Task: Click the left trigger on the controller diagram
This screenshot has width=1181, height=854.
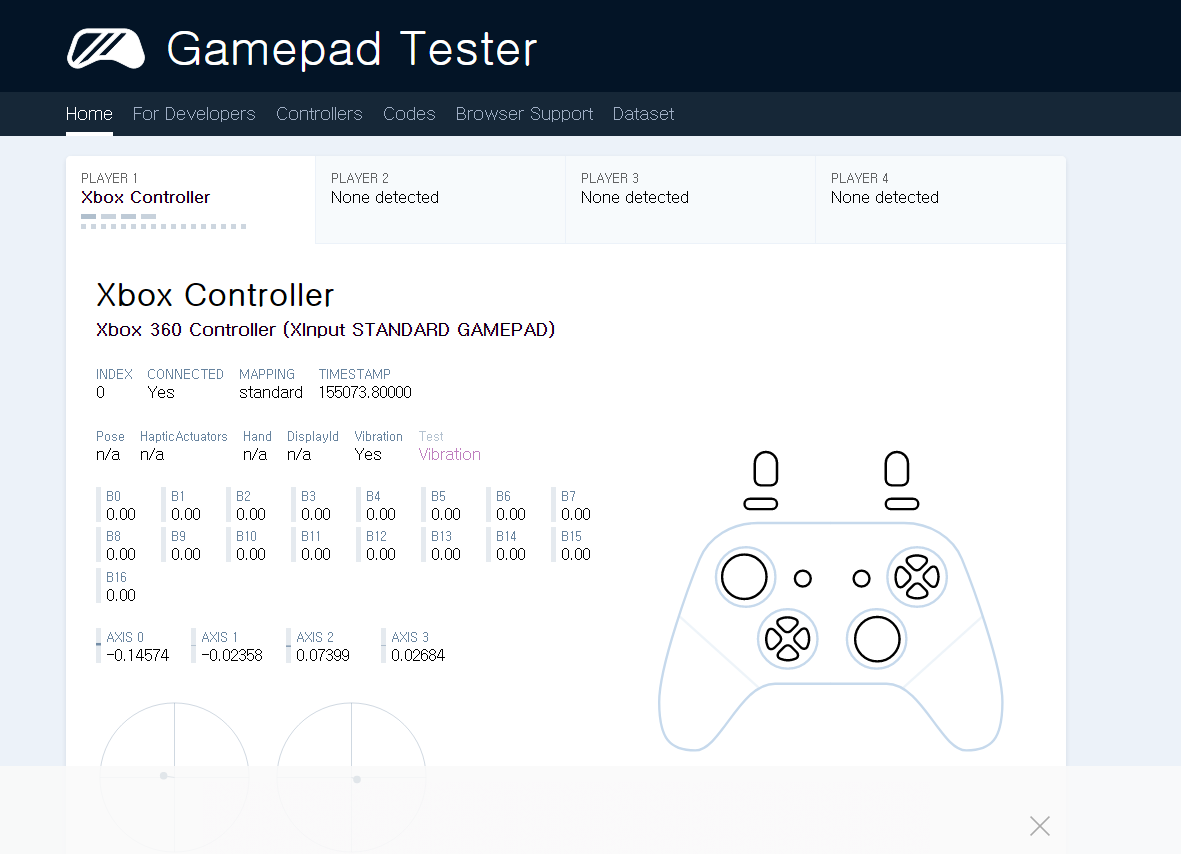Action: [x=765, y=469]
